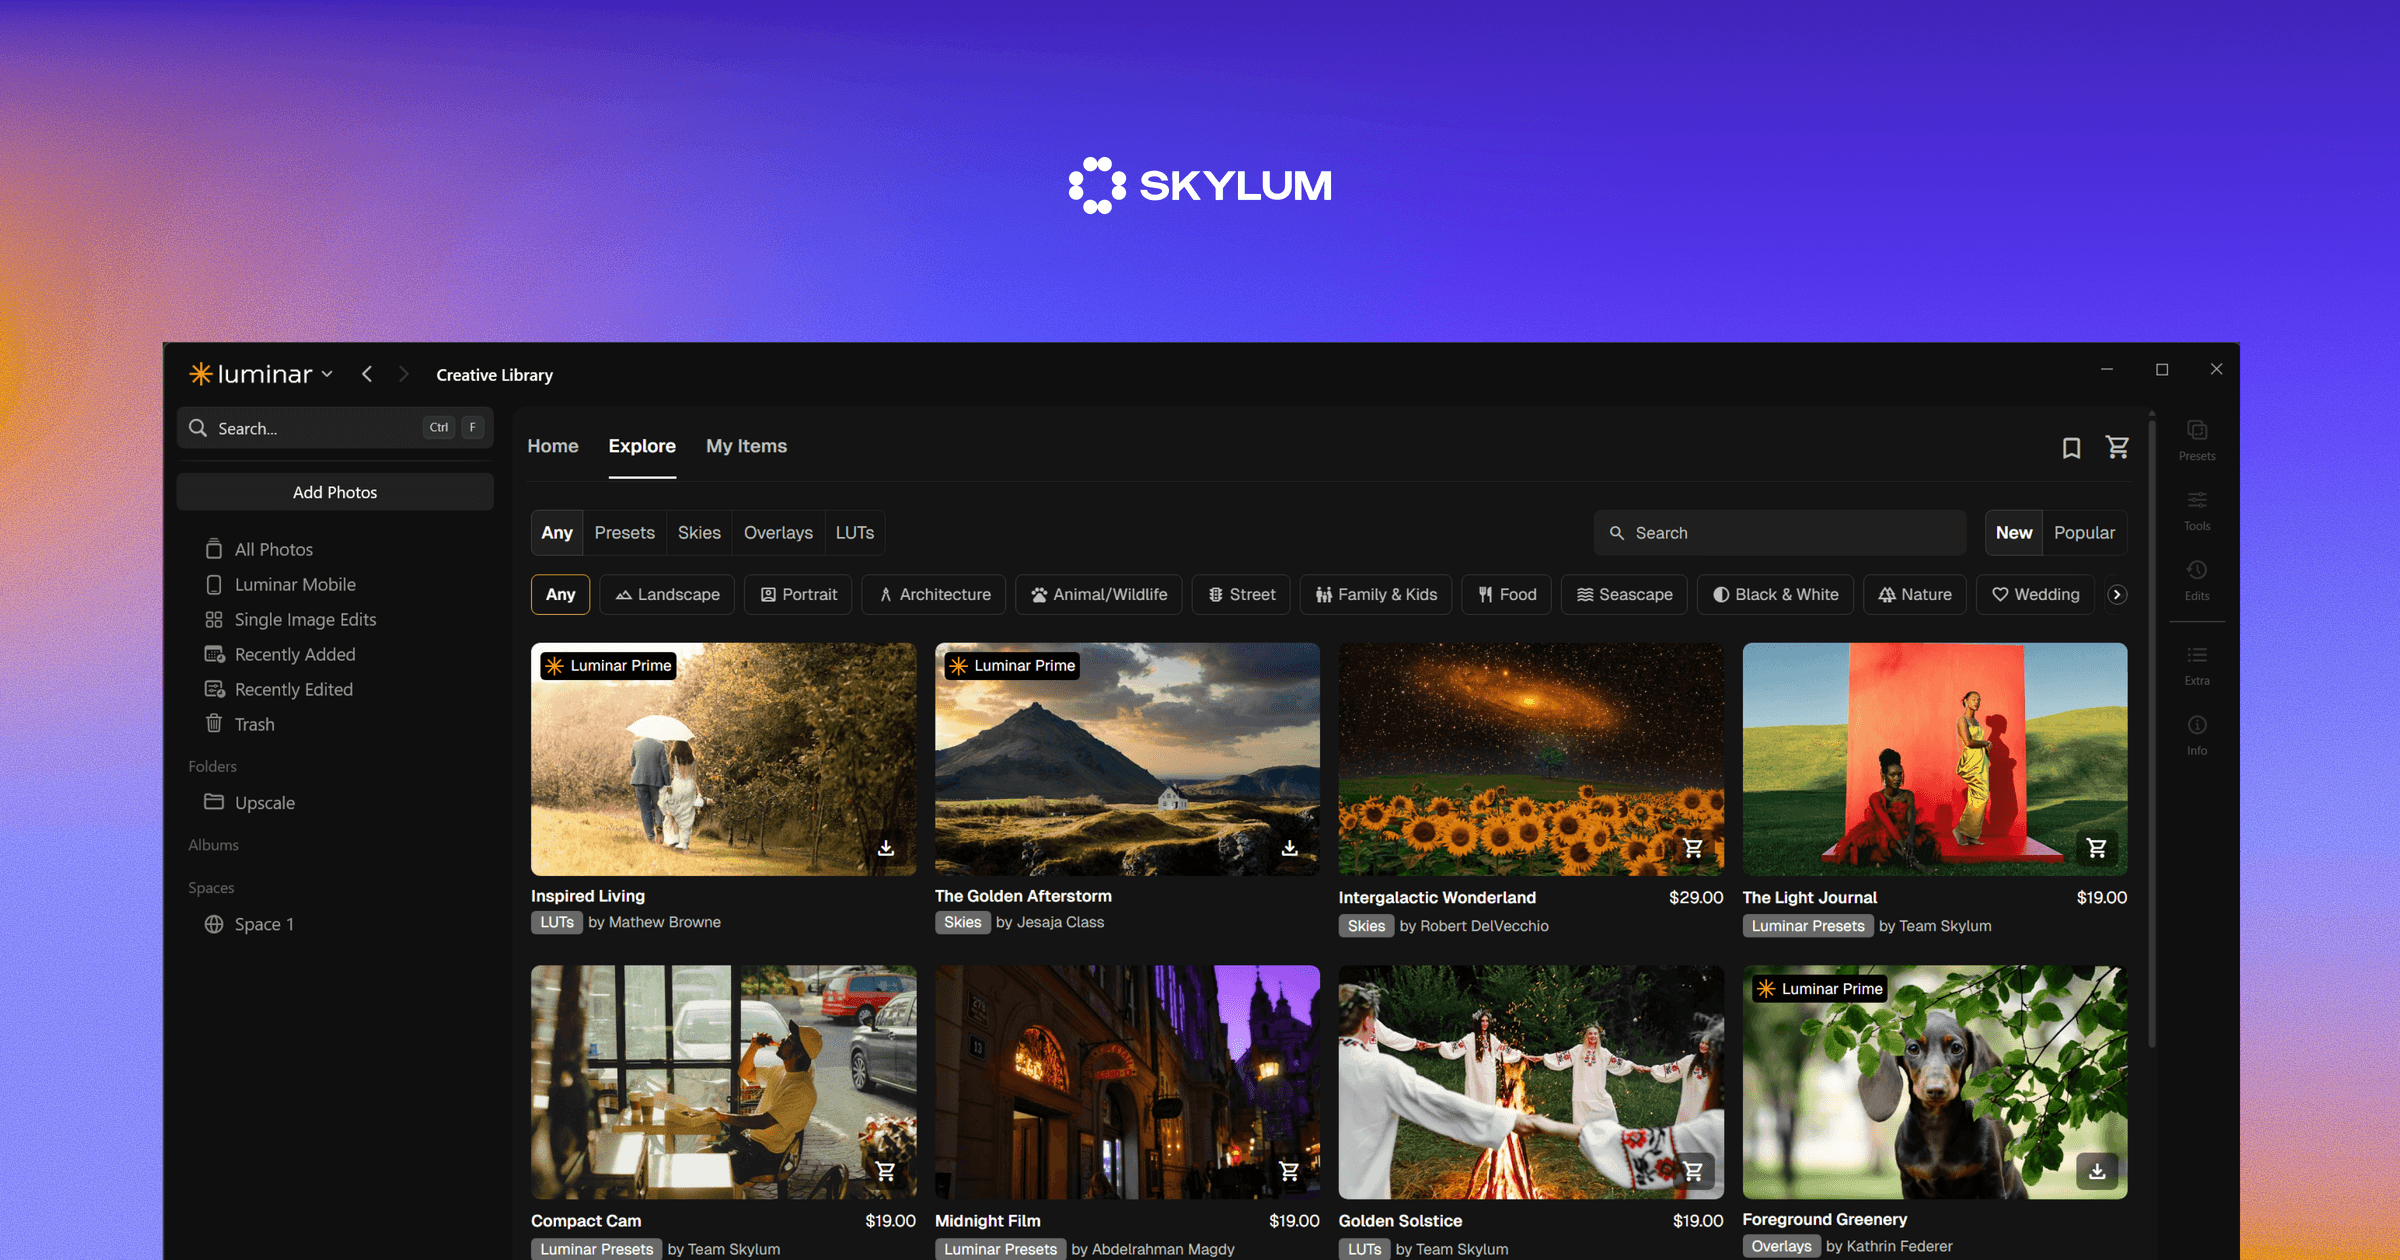Screen dimensions: 2400x1260
Task: Select the Nature category chip
Action: click(1915, 594)
